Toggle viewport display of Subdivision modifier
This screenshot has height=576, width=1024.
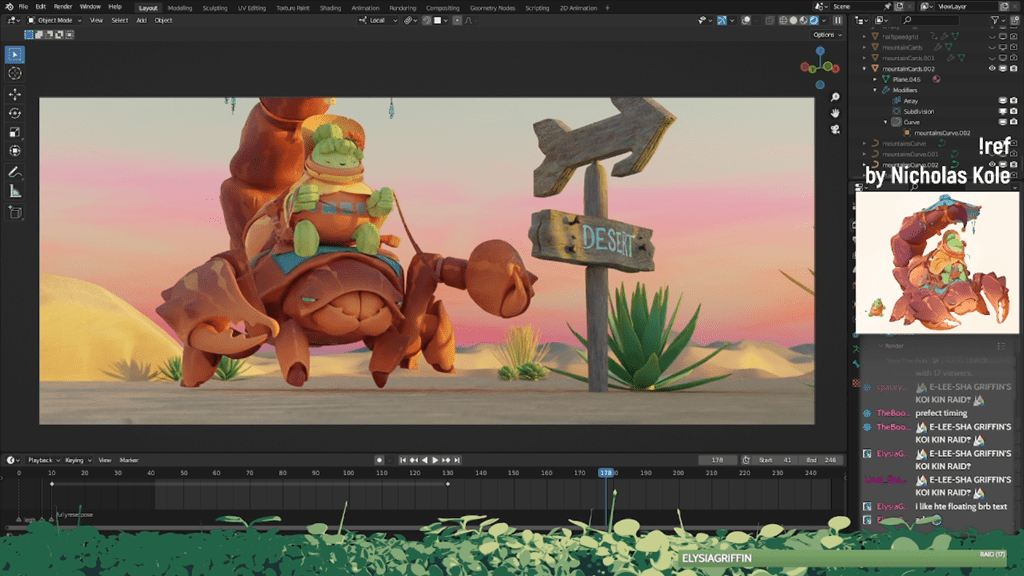pos(1002,111)
